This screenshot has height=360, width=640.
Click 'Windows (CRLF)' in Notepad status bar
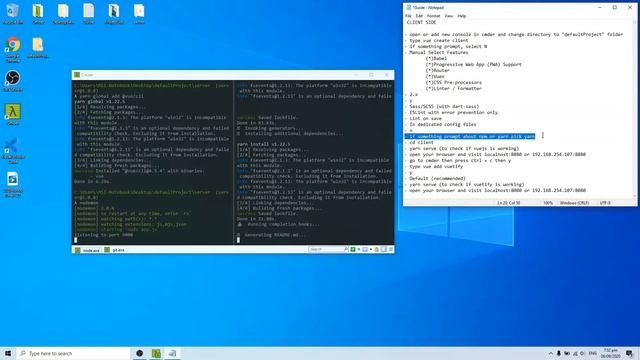point(574,203)
